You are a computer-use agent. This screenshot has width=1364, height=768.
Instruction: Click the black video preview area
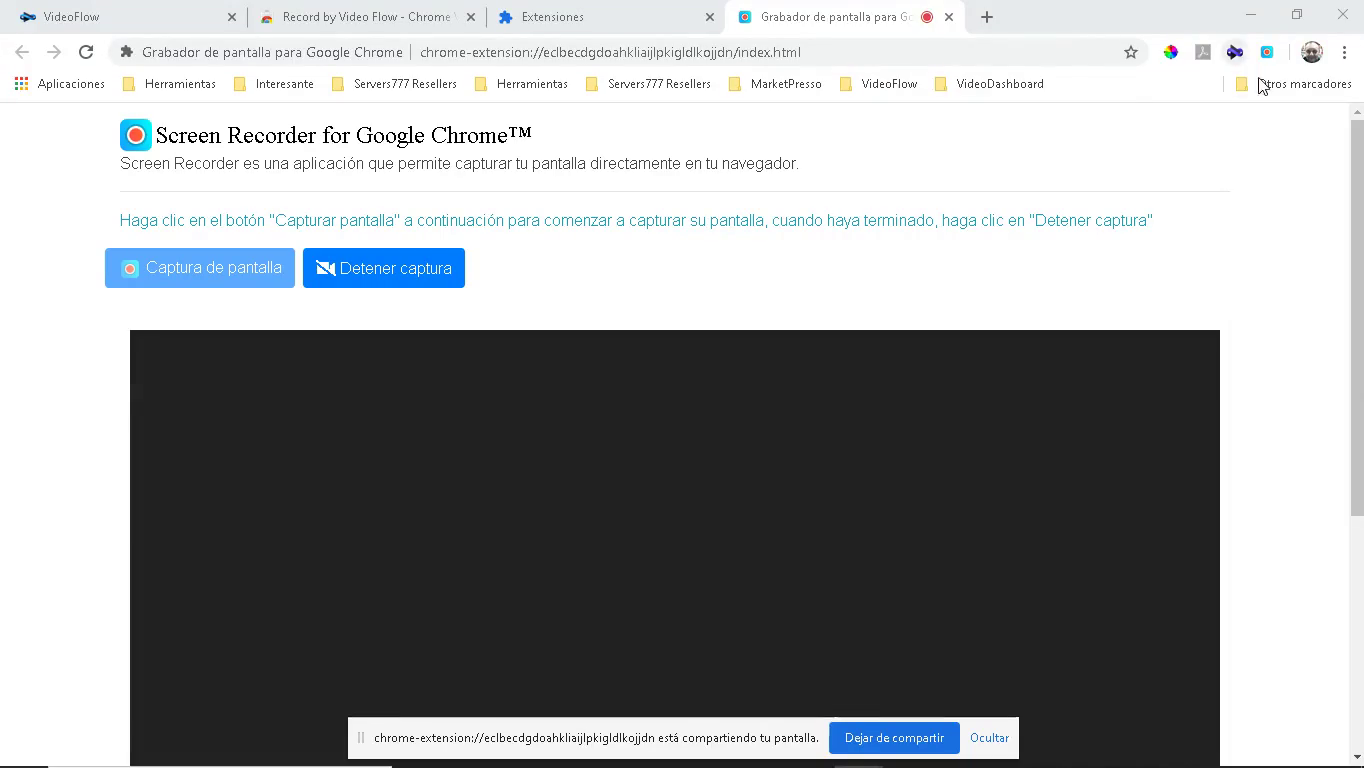click(675, 548)
